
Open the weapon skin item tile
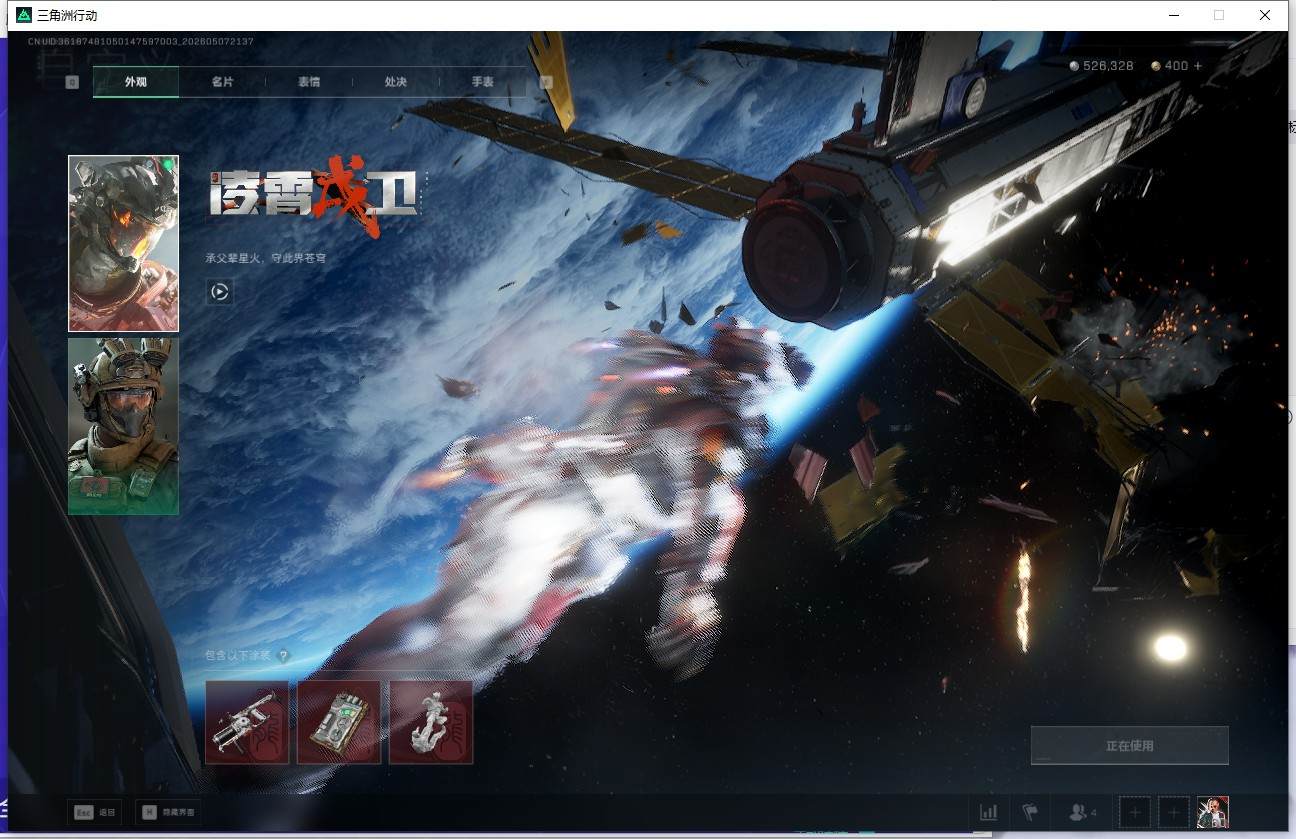click(x=247, y=722)
